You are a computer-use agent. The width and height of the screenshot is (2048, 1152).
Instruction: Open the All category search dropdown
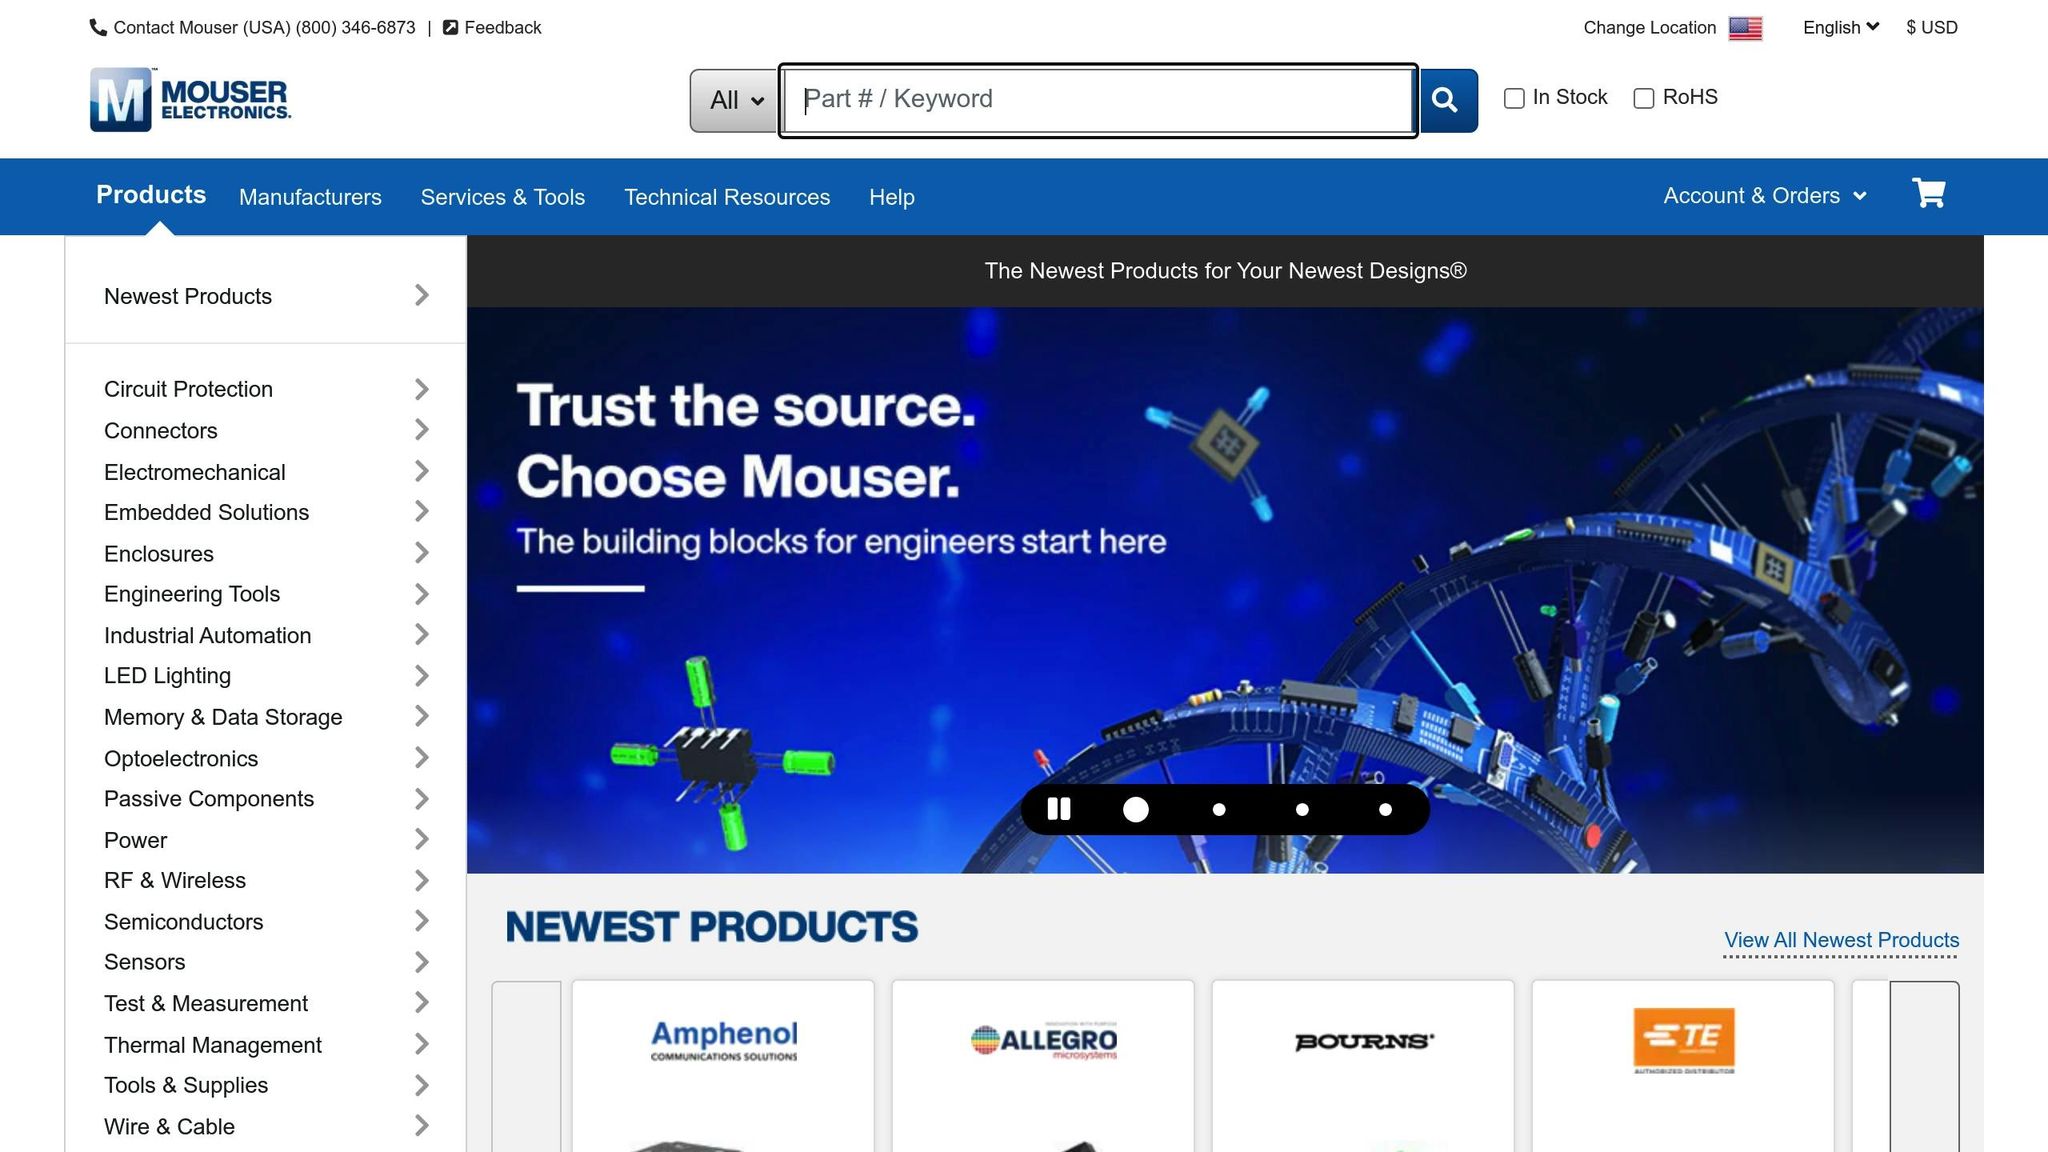[735, 100]
